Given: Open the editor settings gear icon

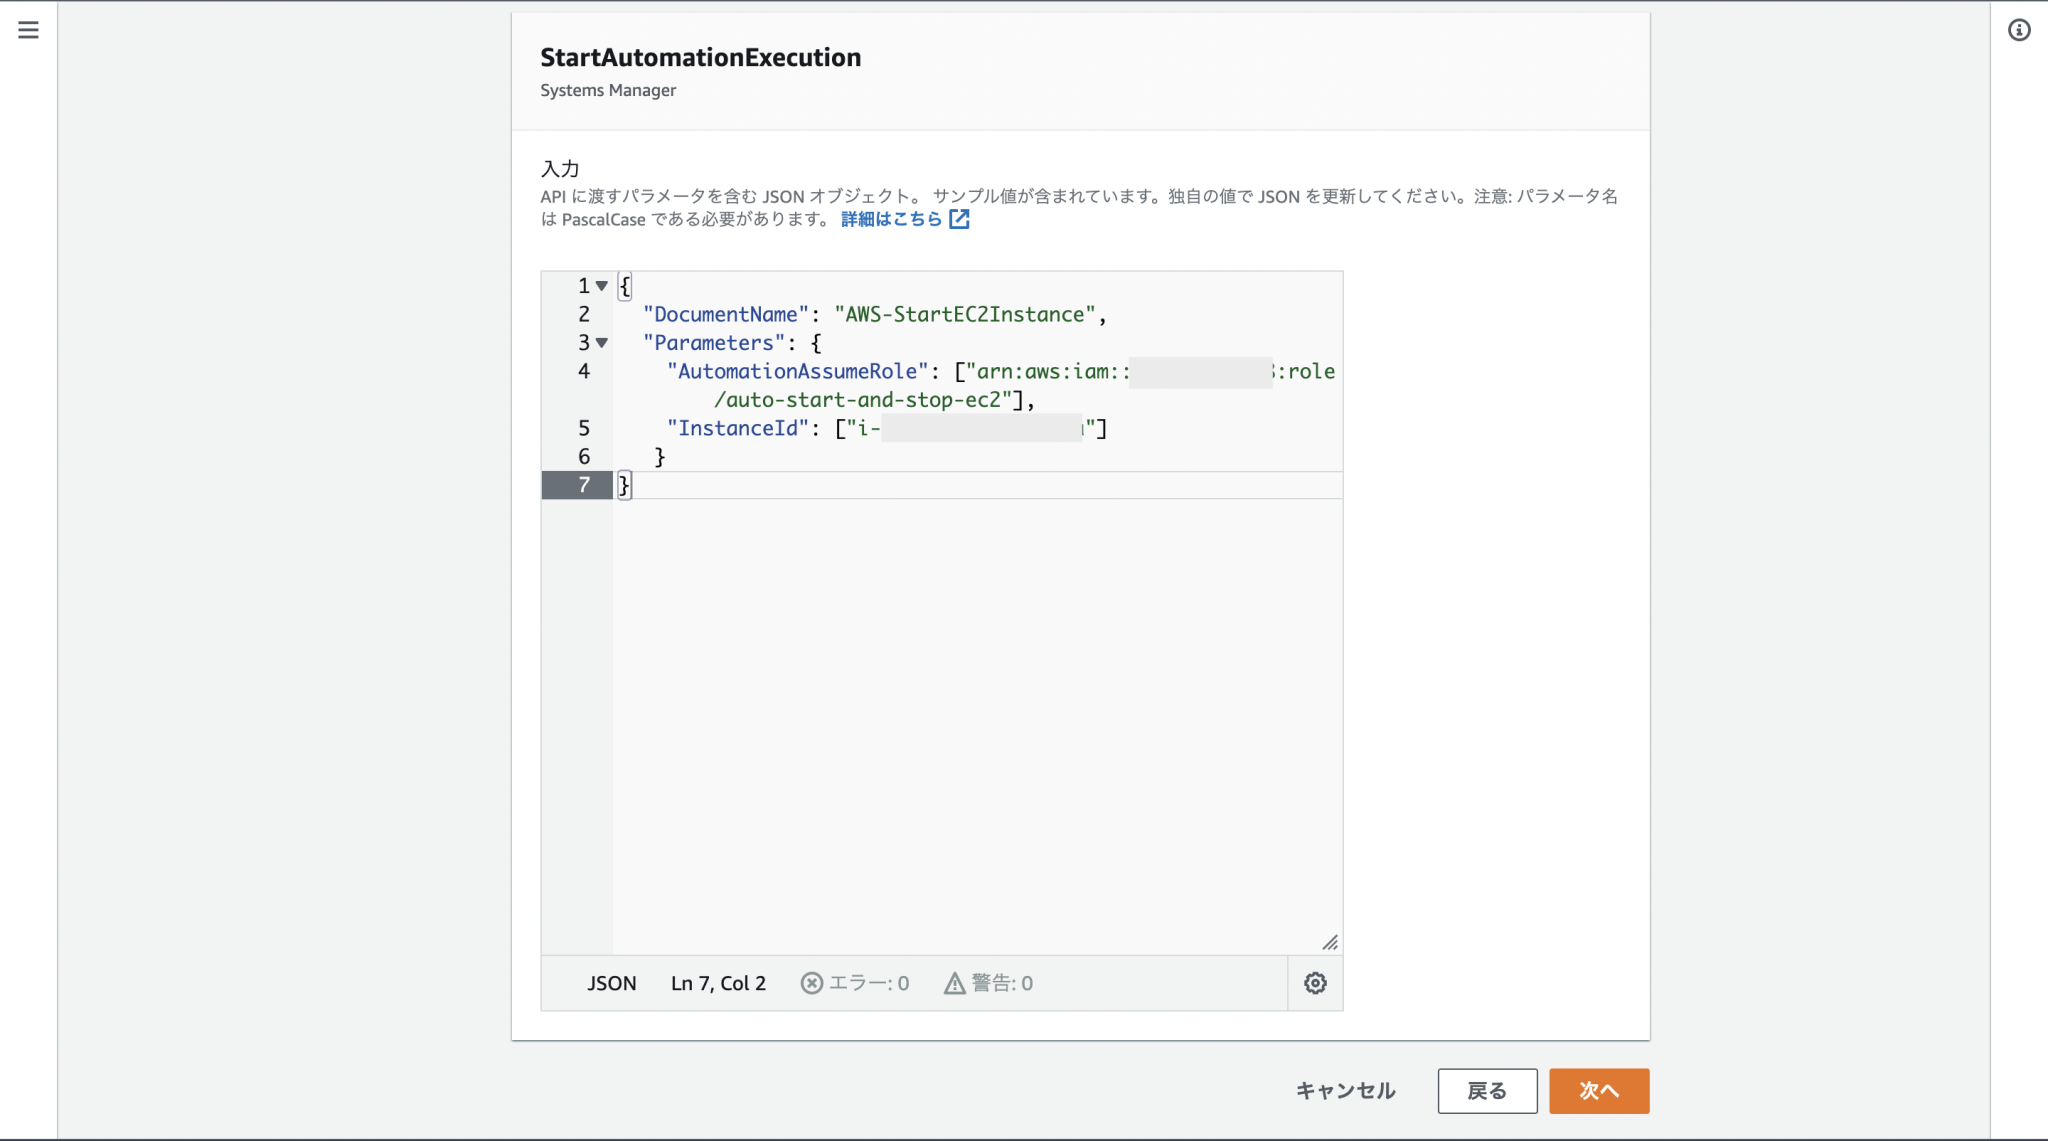Looking at the screenshot, I should point(1315,983).
